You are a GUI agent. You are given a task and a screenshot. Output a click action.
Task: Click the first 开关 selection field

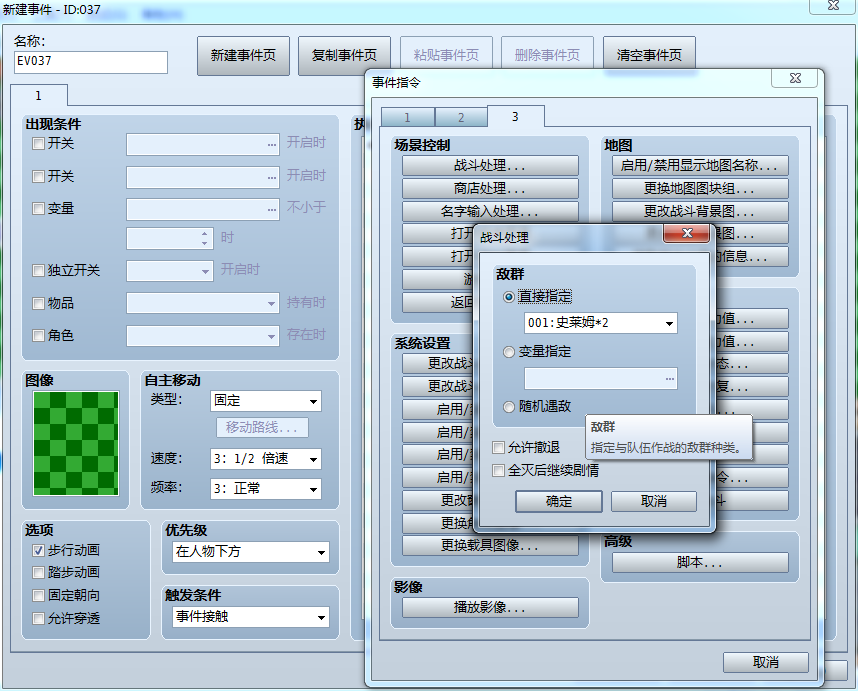[202, 144]
